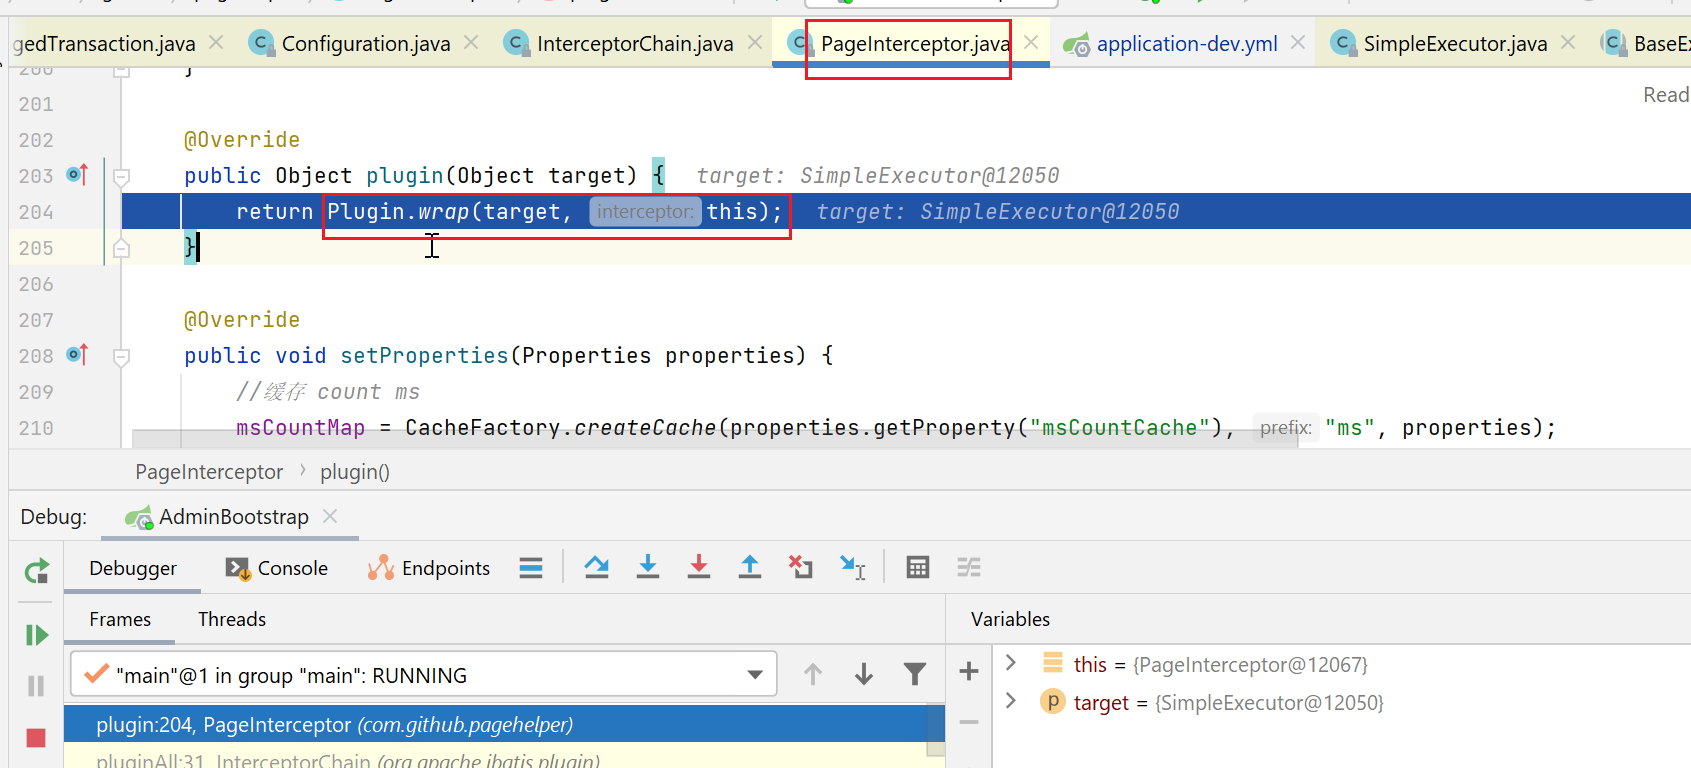1691x768 pixels.
Task: Click the Drop Frame icon
Action: [800, 568]
